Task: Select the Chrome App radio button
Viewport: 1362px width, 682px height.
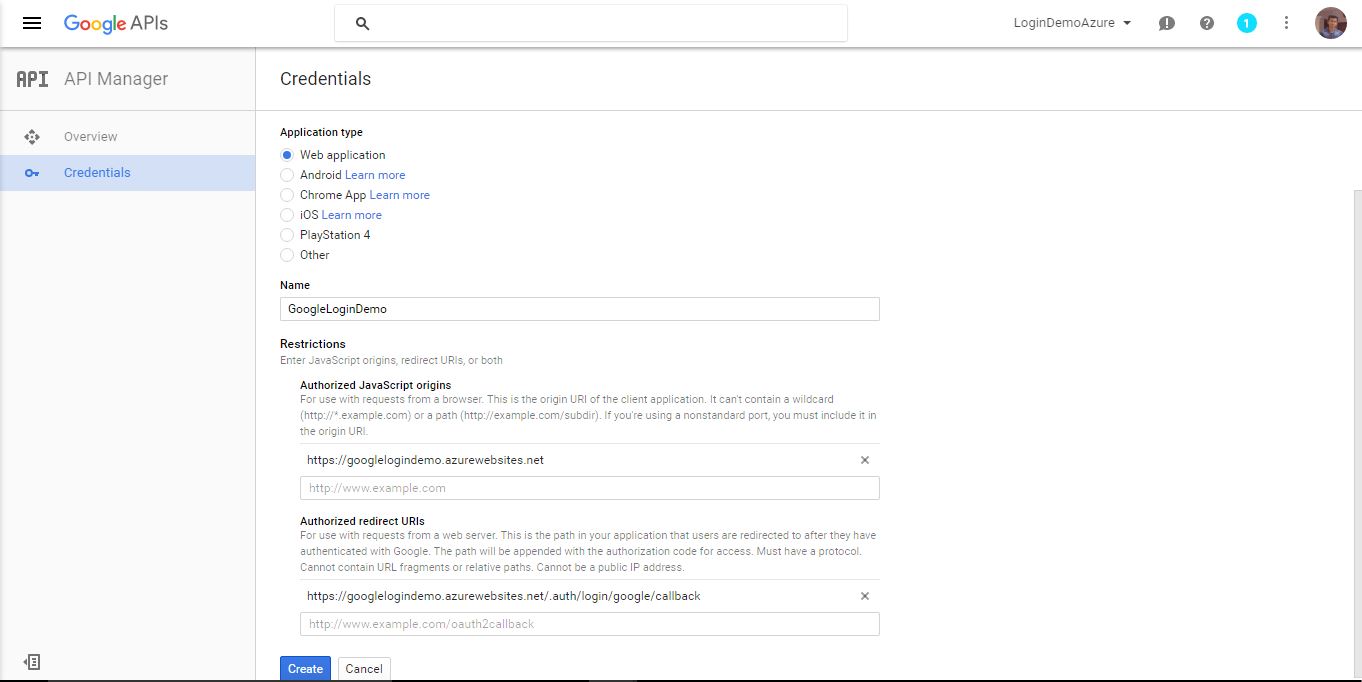Action: [287, 195]
